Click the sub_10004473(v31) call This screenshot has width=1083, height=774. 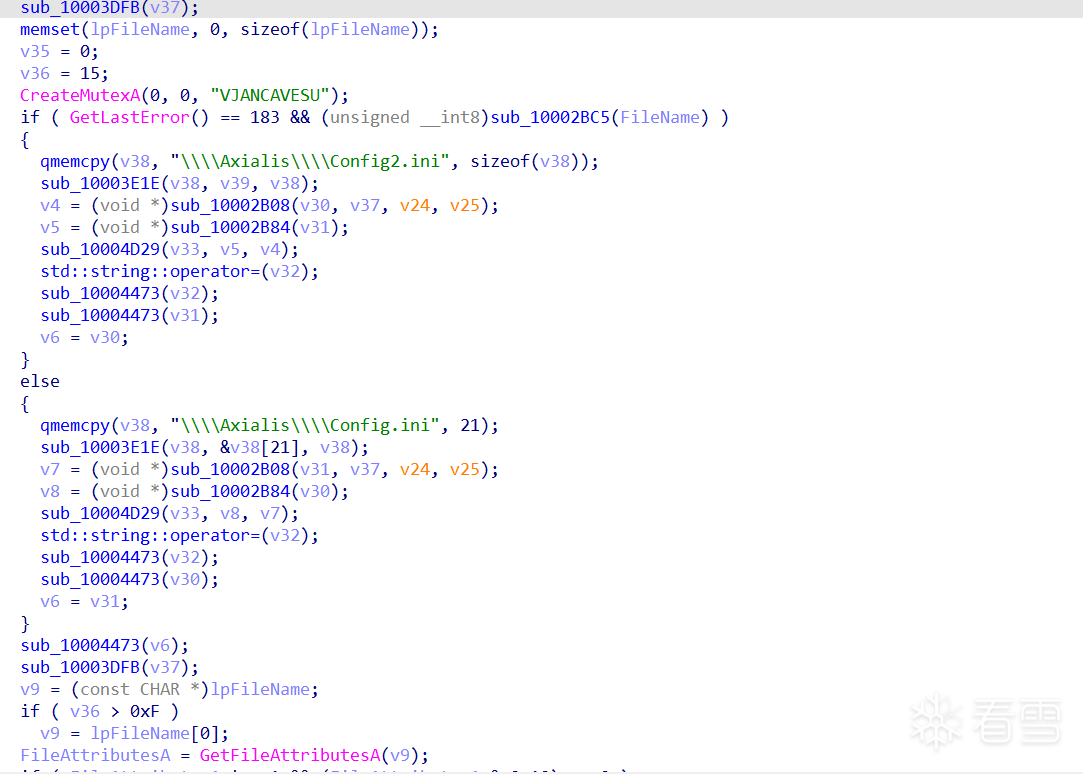128,316
